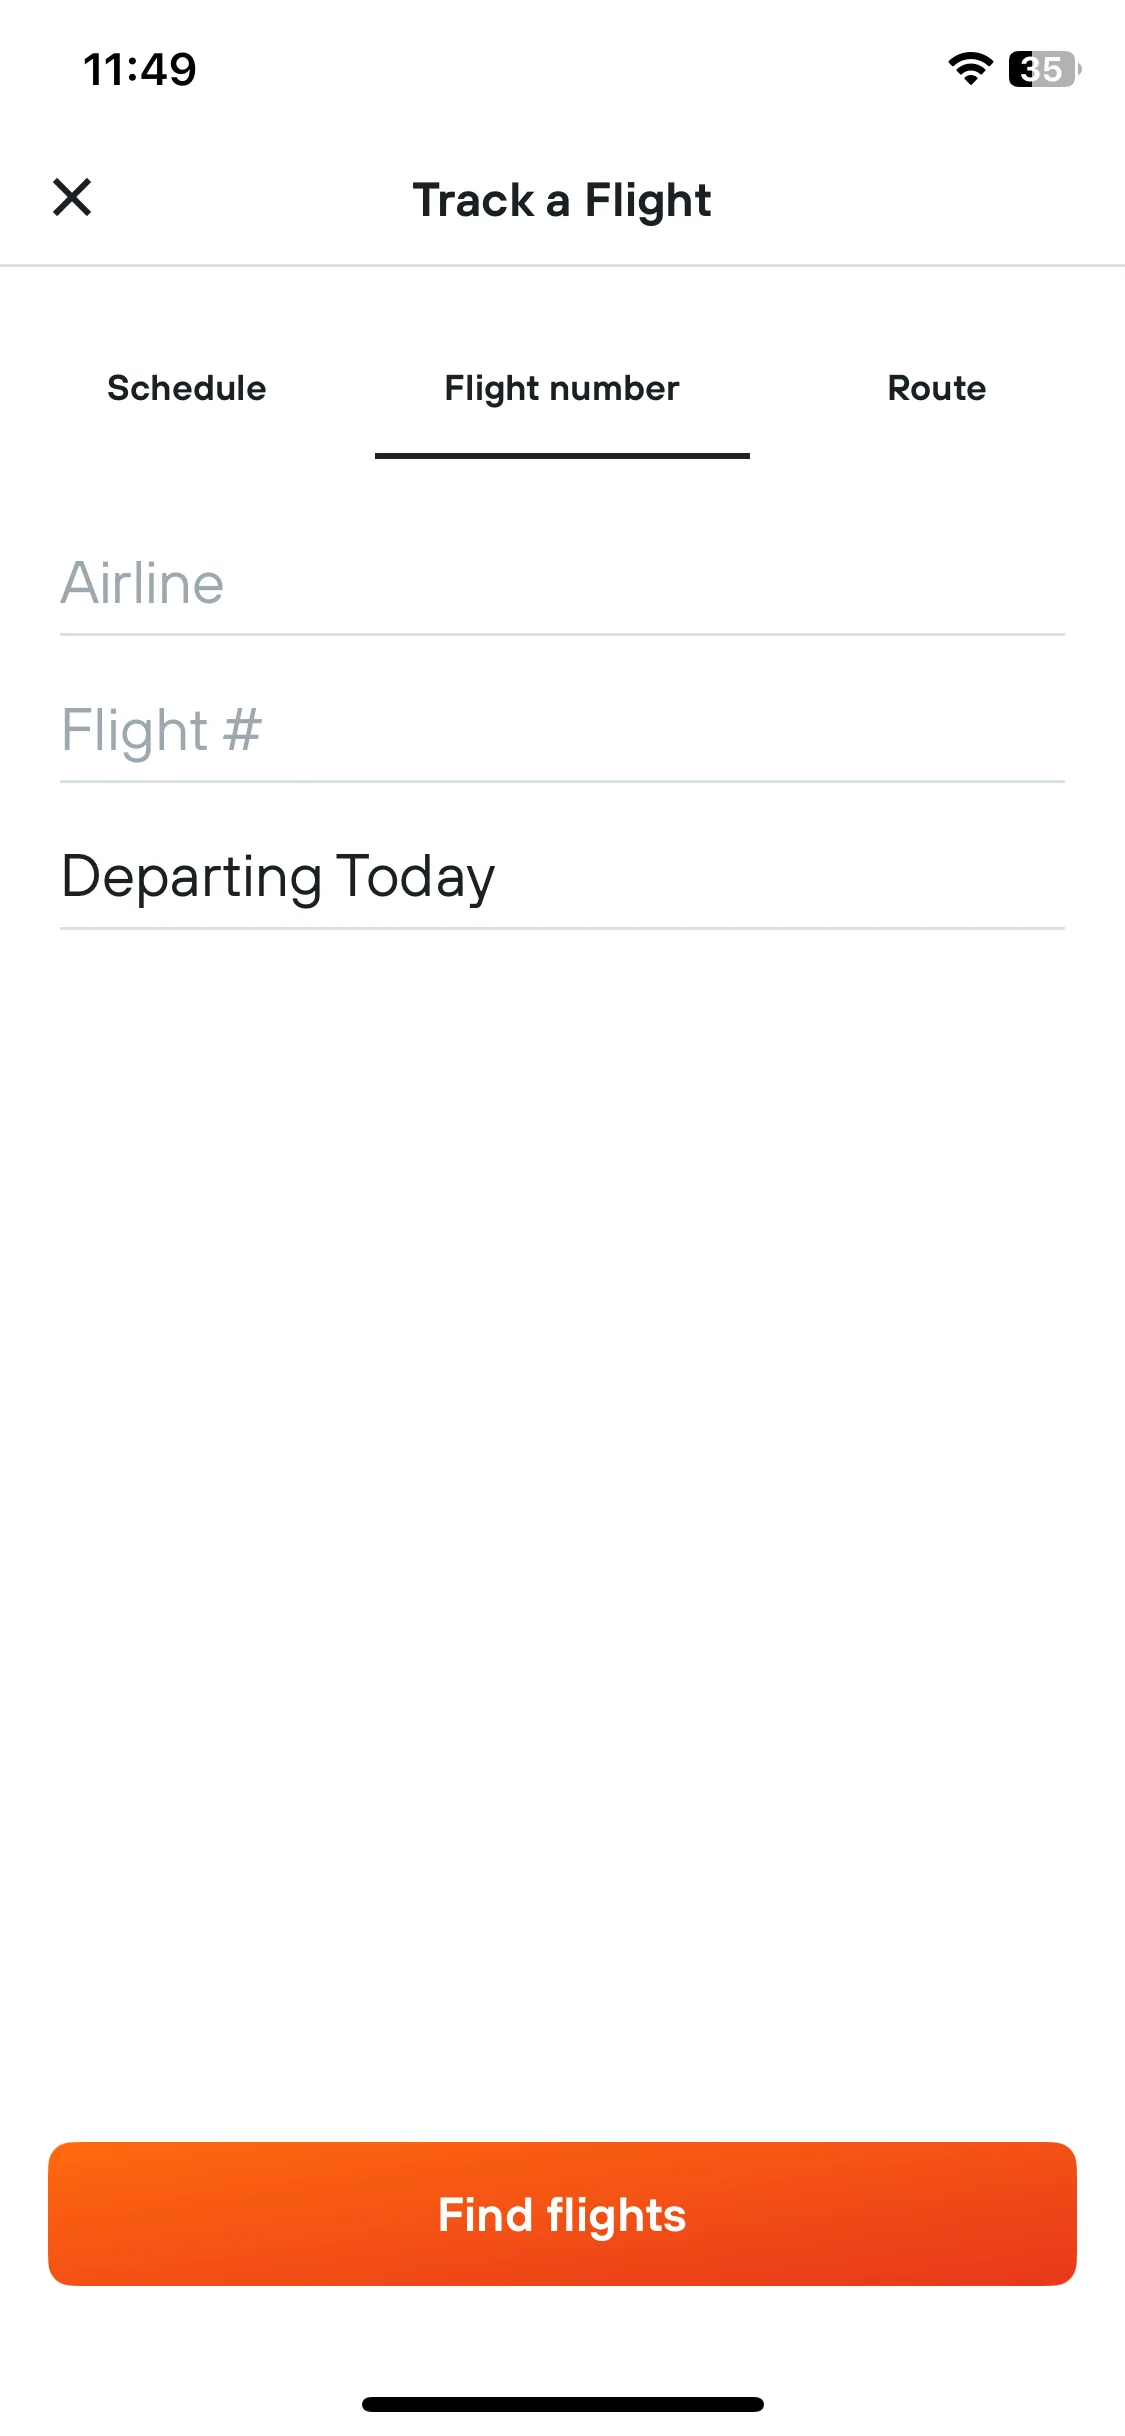The image size is (1125, 2436).
Task: Focus the Airline input field
Action: (562, 583)
